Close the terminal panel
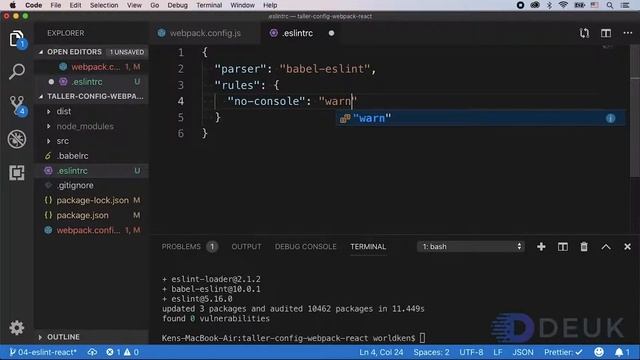This screenshot has width=640, height=360. coord(627,247)
